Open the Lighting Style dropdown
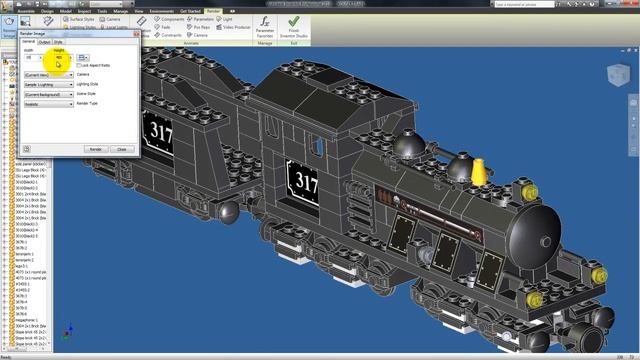Image resolution: width=640 pixels, height=360 pixels. (49, 84)
